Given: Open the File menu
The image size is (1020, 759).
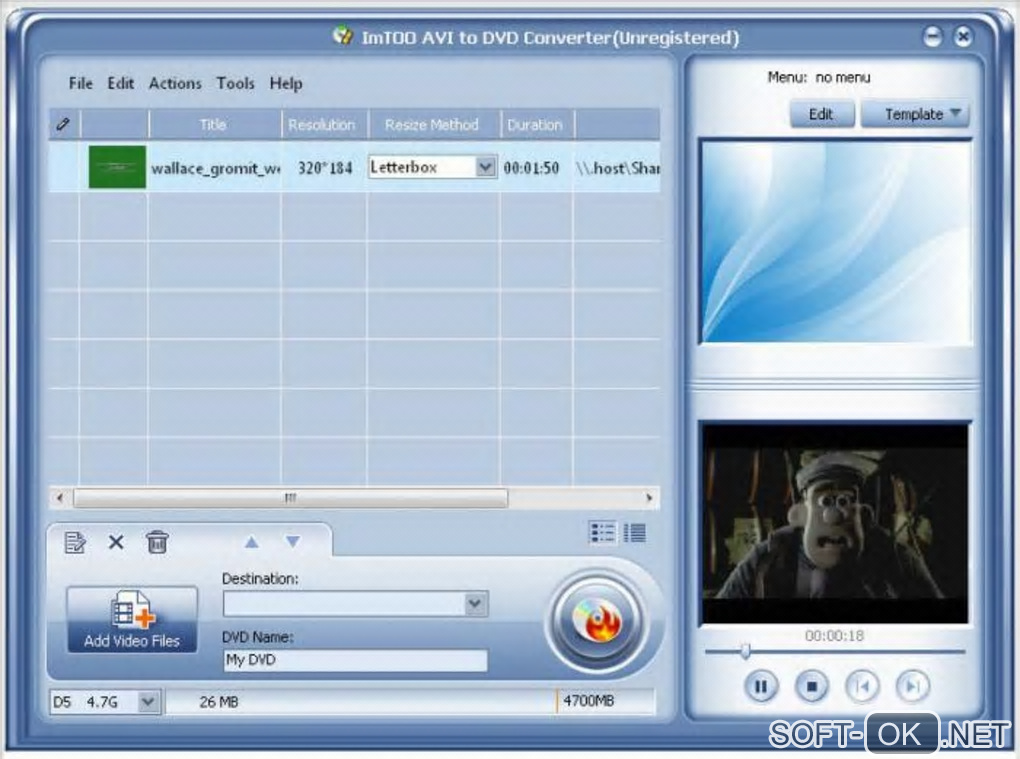Looking at the screenshot, I should (x=81, y=83).
